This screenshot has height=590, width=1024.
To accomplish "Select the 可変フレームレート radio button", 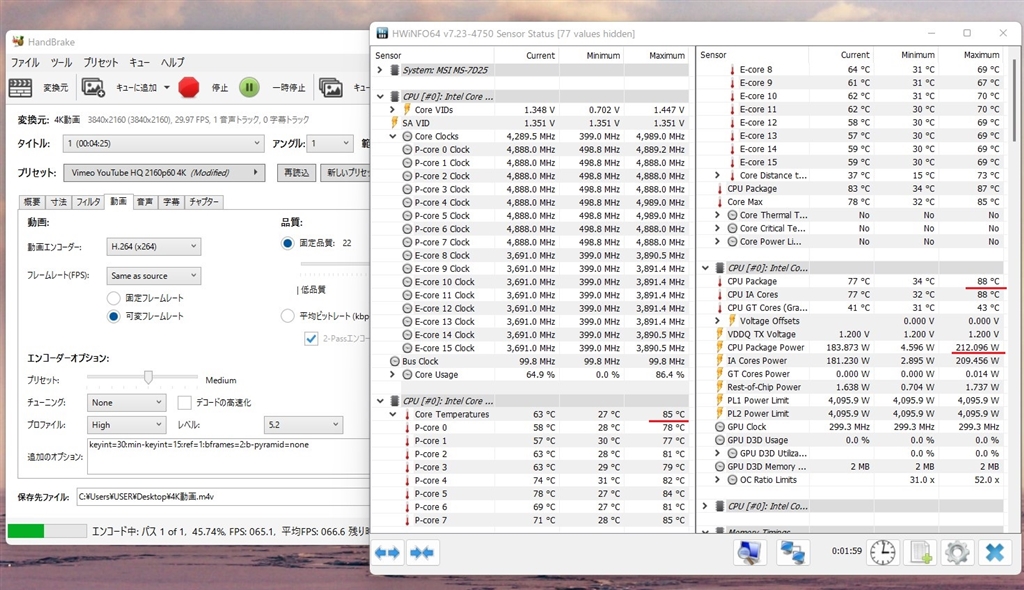I will (114, 316).
